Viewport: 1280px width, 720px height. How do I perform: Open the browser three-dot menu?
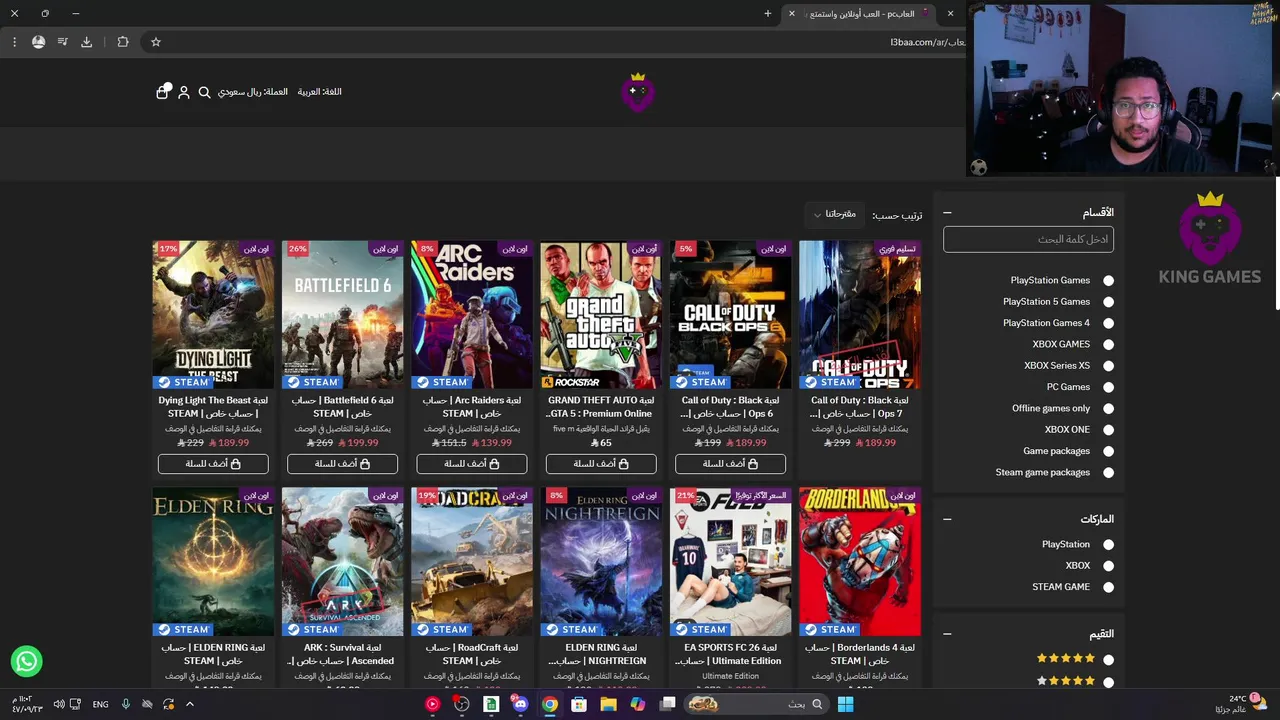(x=14, y=42)
